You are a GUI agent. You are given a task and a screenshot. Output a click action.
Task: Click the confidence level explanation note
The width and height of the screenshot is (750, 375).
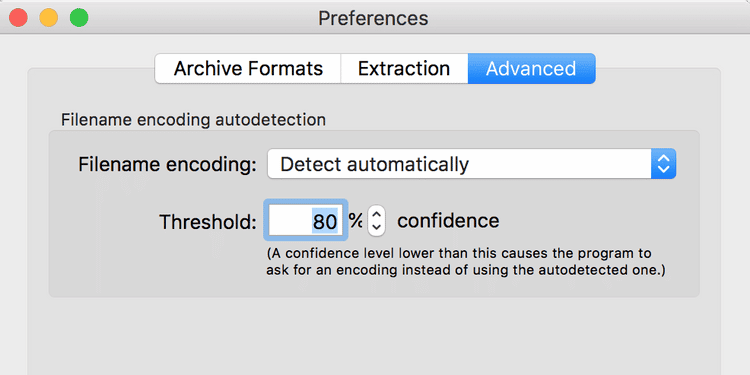tap(466, 262)
